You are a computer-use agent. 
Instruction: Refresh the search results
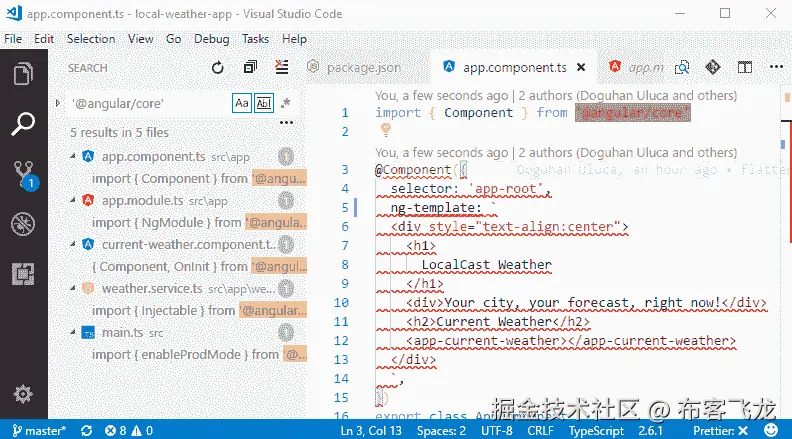click(218, 68)
